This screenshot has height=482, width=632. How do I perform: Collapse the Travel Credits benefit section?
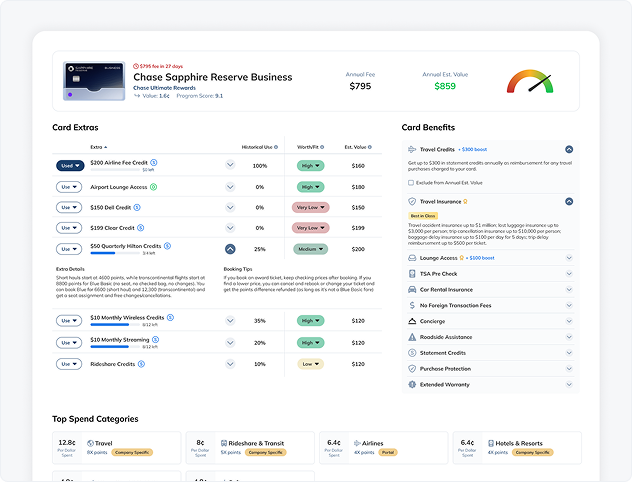coord(569,149)
